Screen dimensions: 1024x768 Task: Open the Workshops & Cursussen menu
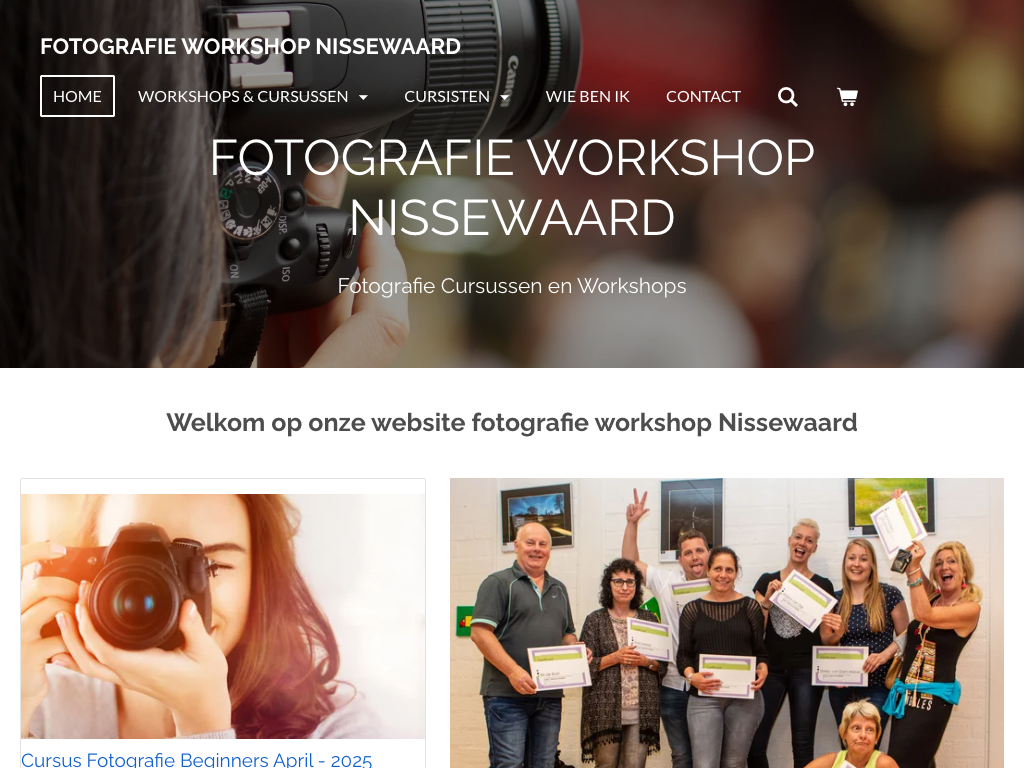tap(243, 96)
